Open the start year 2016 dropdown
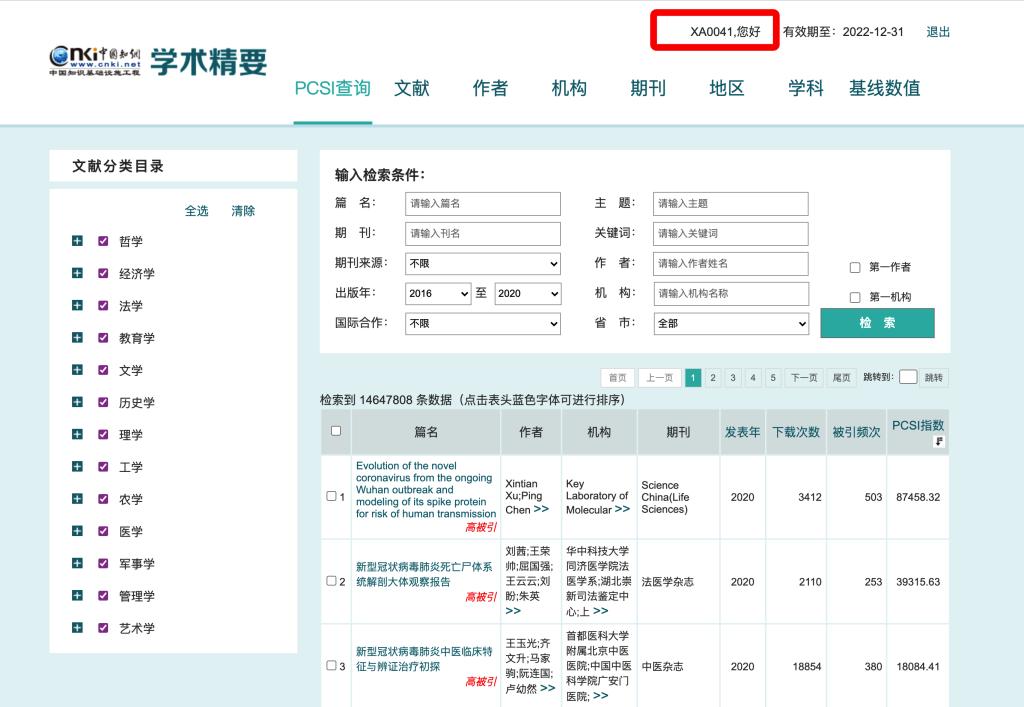1024x707 pixels. 438,293
